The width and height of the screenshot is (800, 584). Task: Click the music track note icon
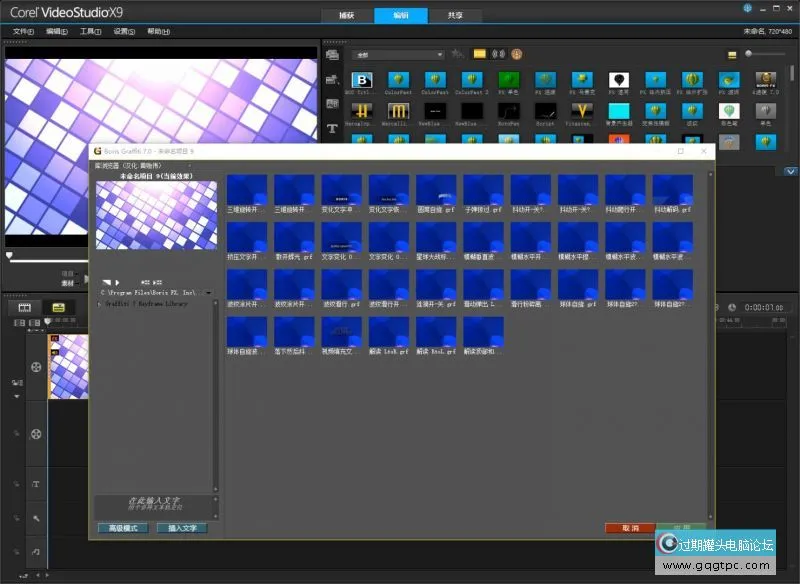tap(36, 551)
